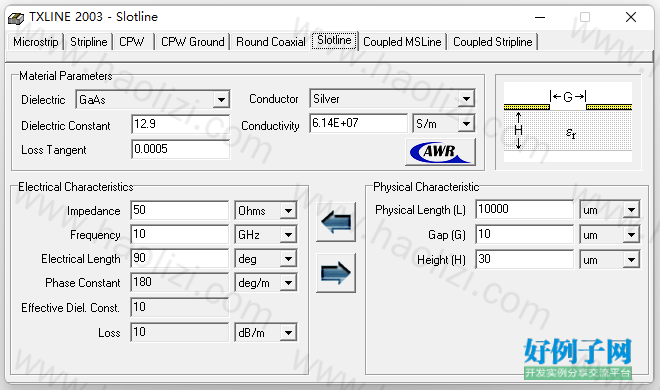
Task: Minimize the TXLINE window
Action: pos(540,17)
